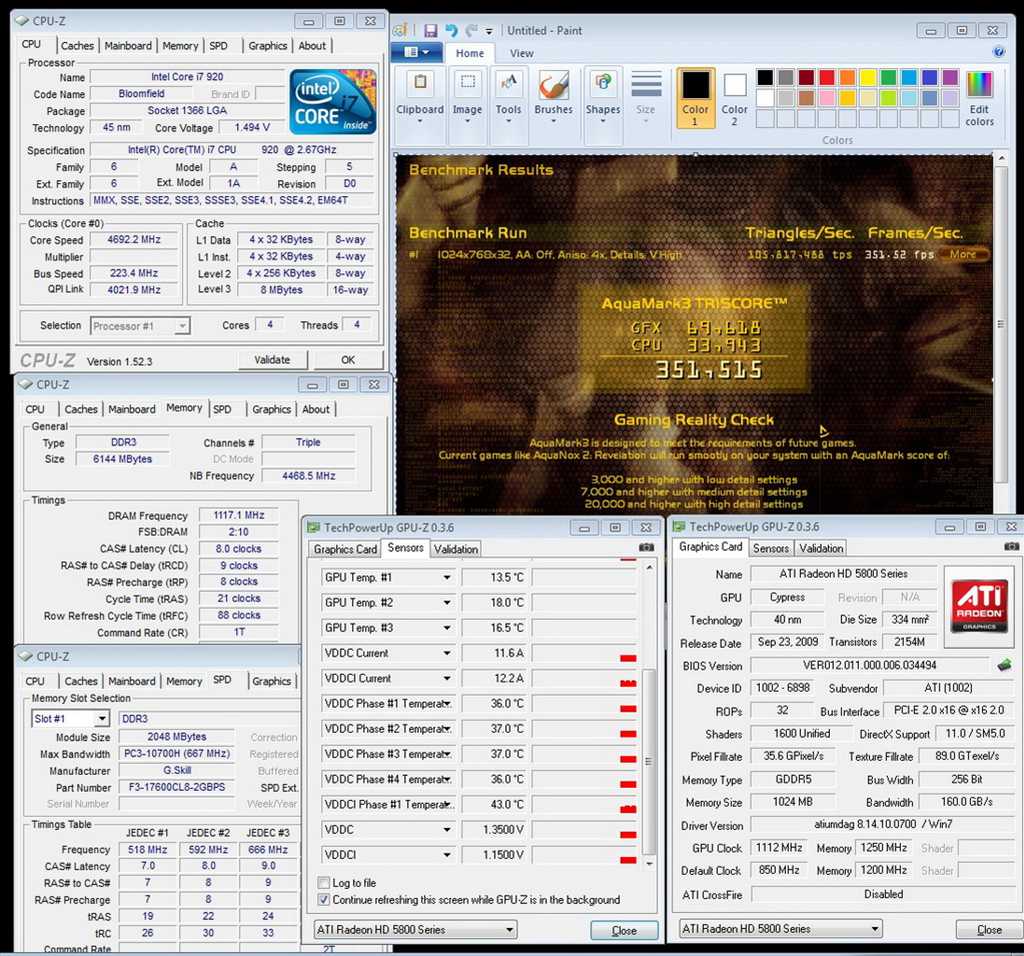Open the About tab in CPU-Z Memory window
Image resolution: width=1024 pixels, height=956 pixels.
(316, 409)
